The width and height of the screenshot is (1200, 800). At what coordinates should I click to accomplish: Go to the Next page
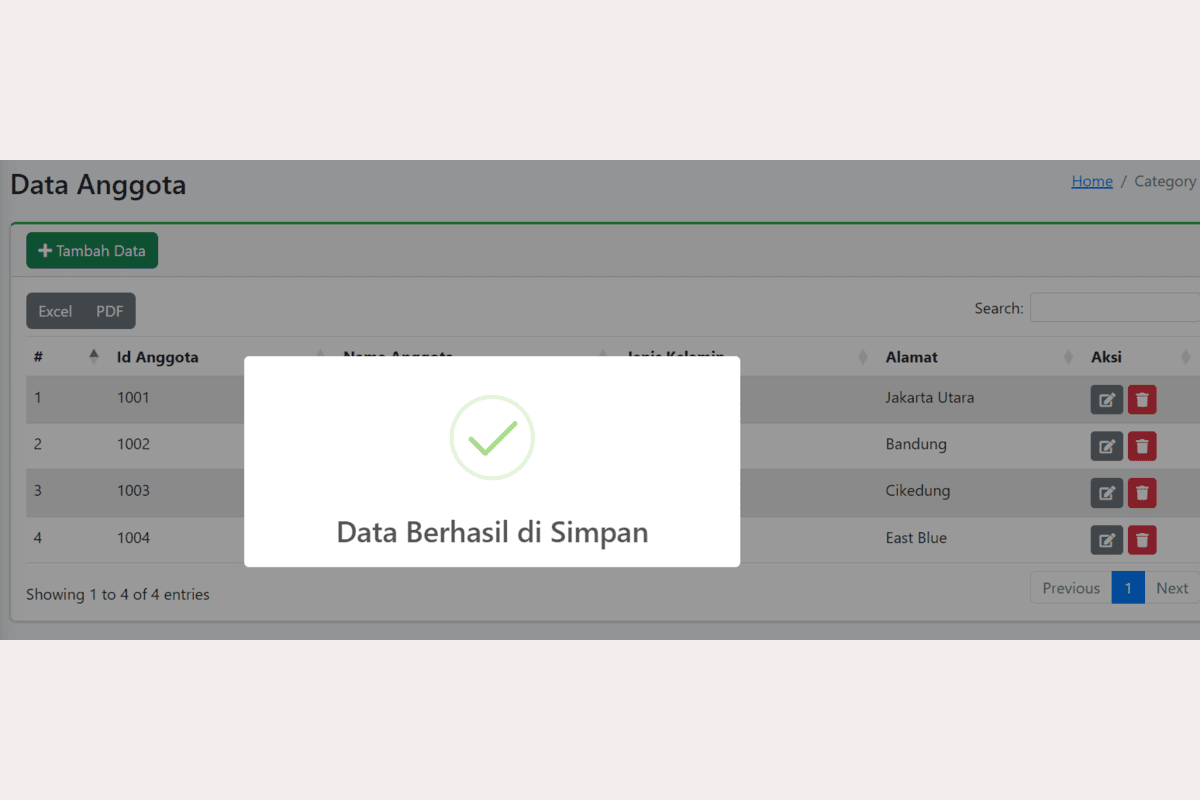1171,588
